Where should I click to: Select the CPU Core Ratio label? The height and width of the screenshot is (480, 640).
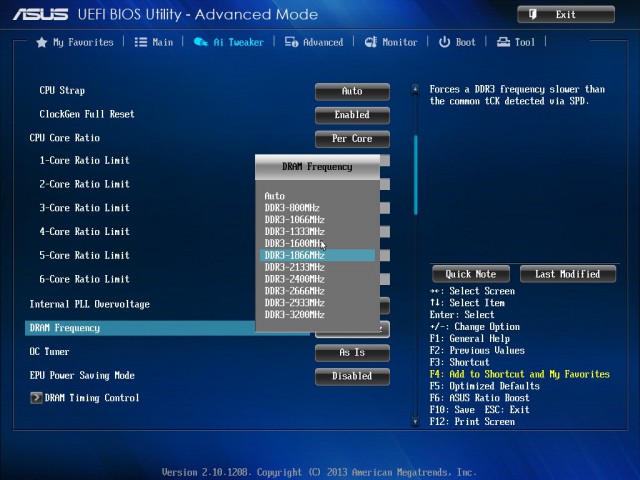coord(64,138)
